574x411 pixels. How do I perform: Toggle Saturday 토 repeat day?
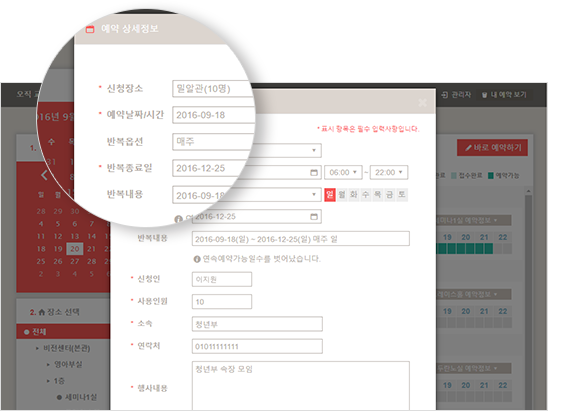click(x=402, y=194)
